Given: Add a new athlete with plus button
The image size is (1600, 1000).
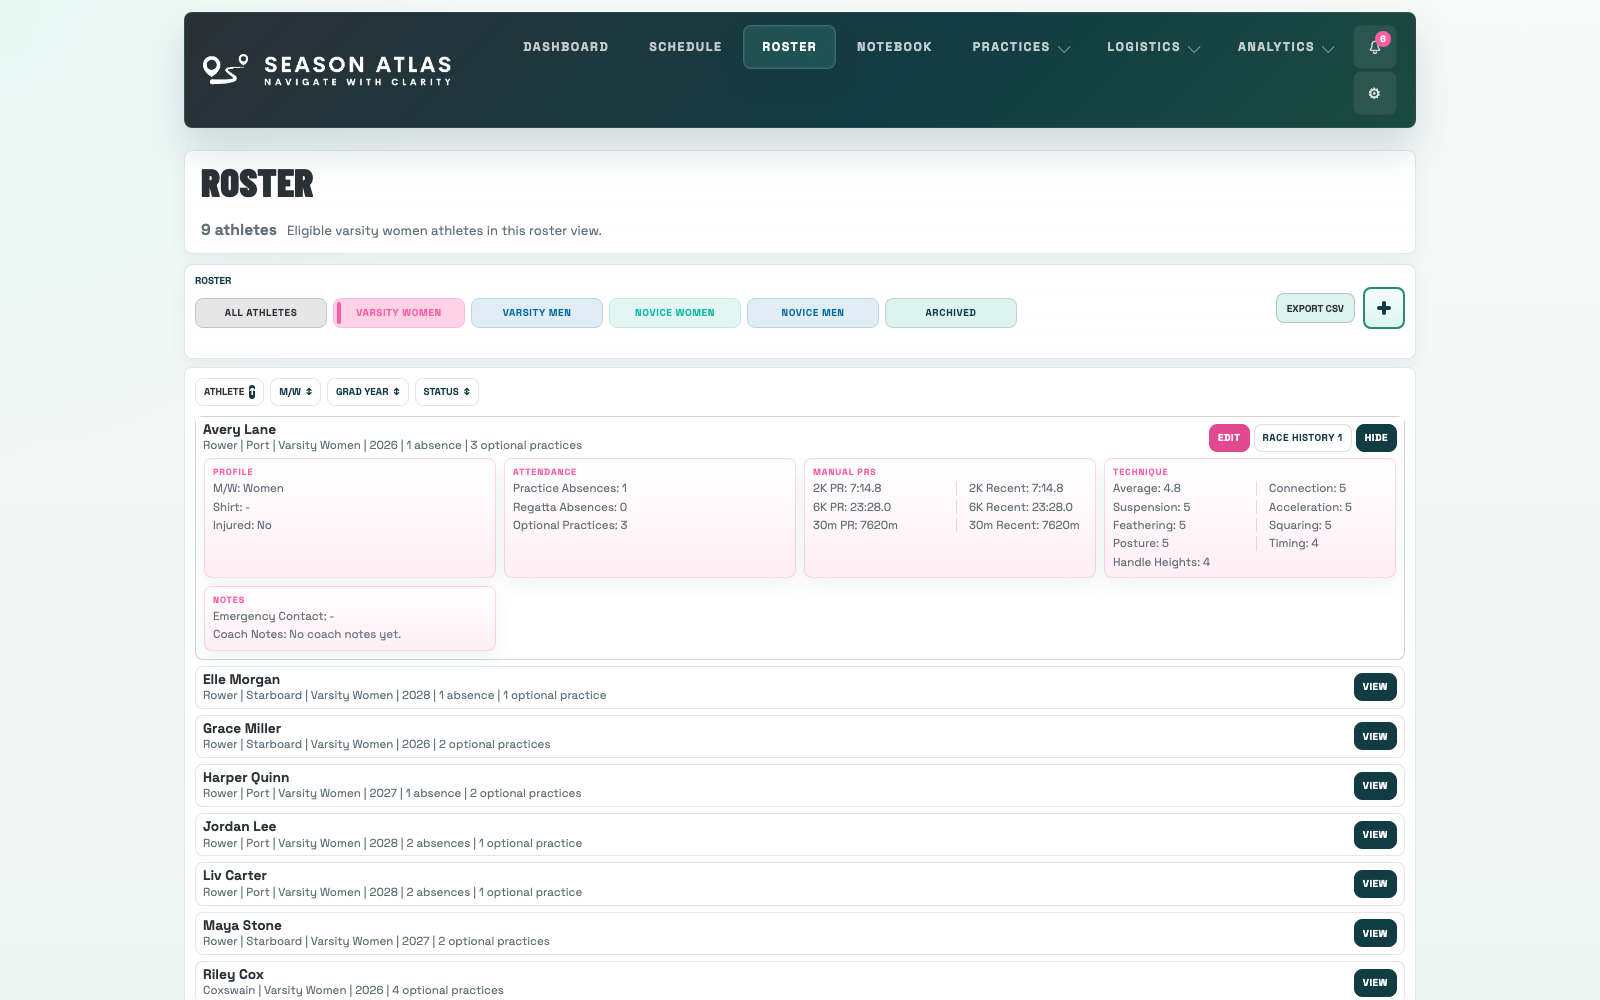Looking at the screenshot, I should pyautogui.click(x=1384, y=308).
